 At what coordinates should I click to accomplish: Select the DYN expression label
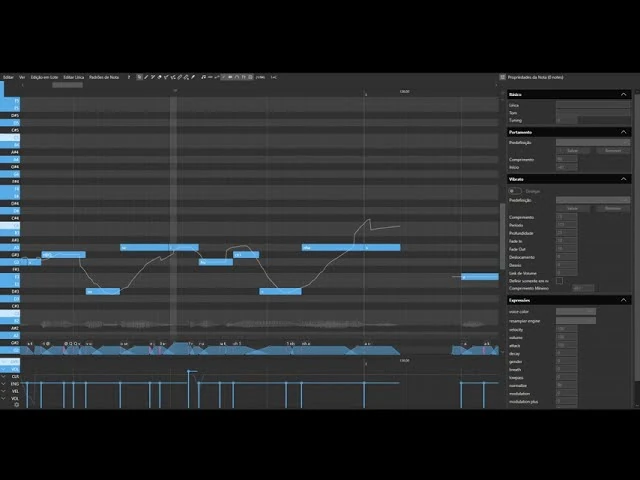pos(15,362)
